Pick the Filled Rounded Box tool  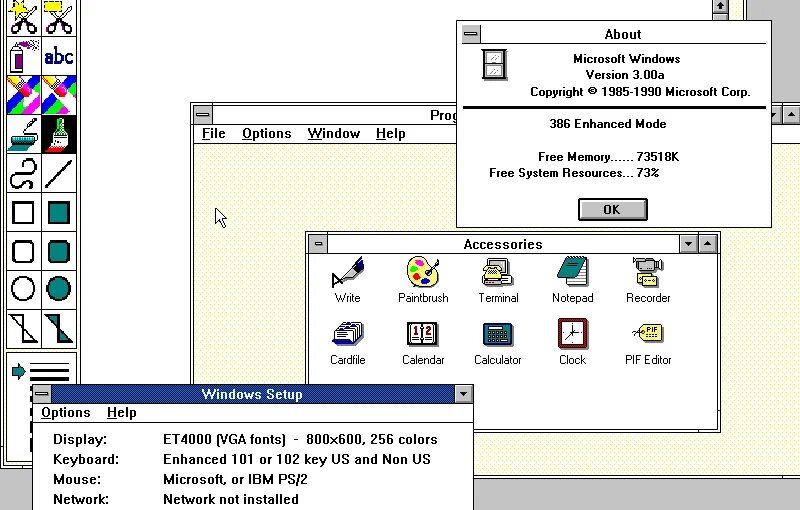pos(59,251)
